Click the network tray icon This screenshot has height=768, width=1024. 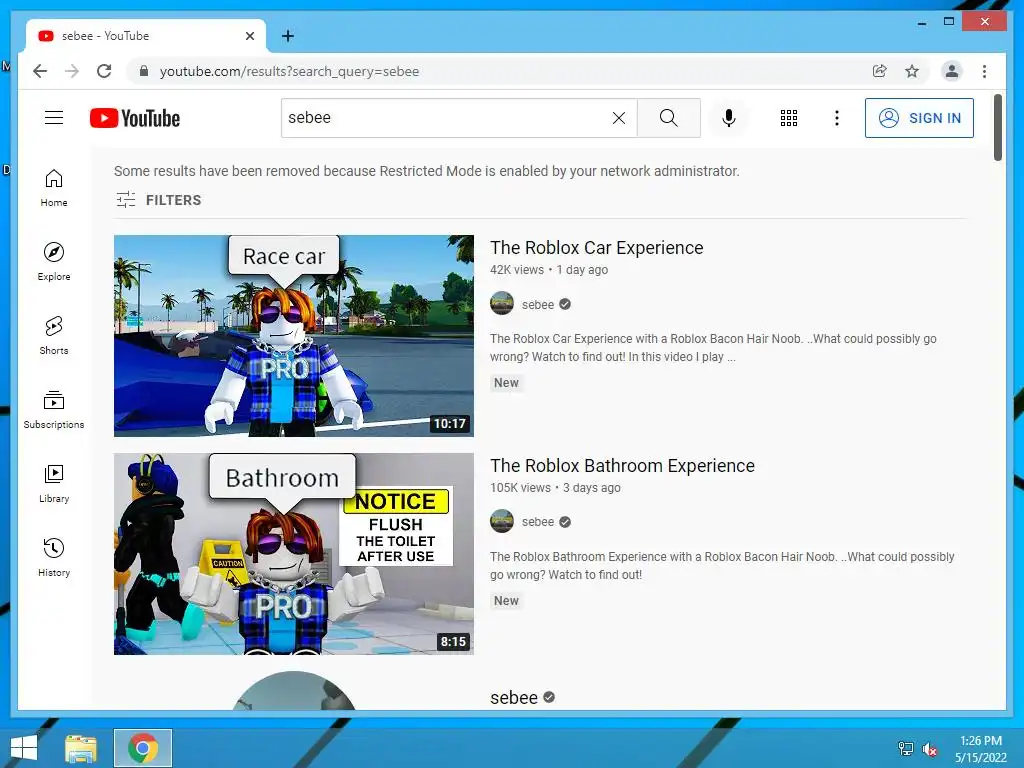(x=906, y=749)
